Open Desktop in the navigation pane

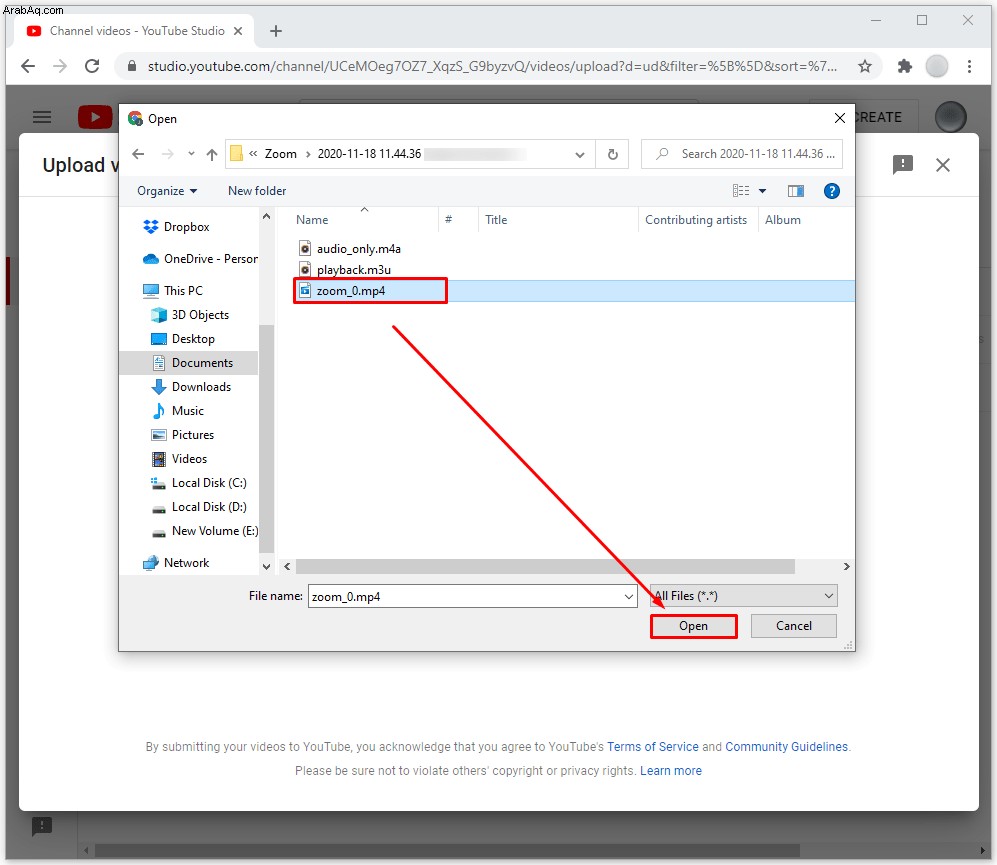pos(182,339)
